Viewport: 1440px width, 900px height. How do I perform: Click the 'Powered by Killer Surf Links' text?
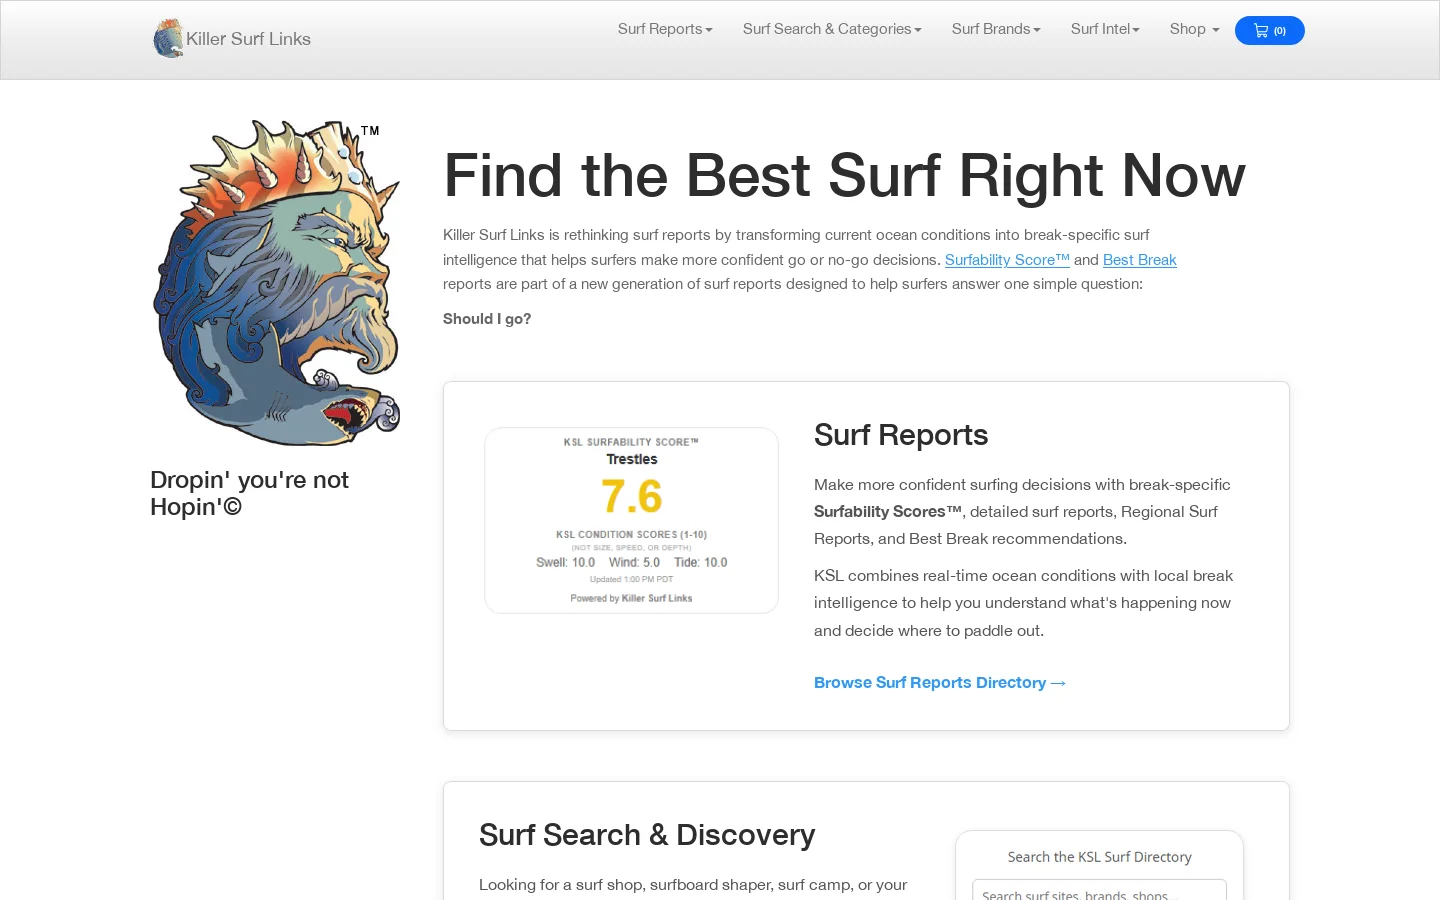coord(631,598)
